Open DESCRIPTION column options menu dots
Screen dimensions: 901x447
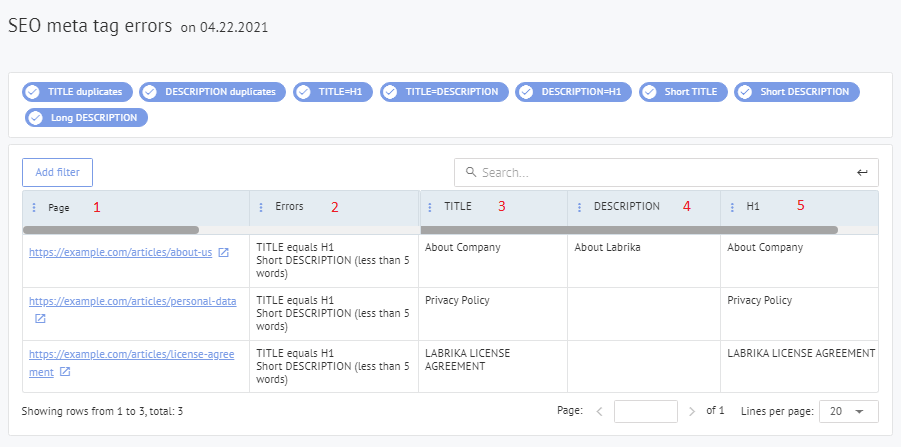[580, 207]
